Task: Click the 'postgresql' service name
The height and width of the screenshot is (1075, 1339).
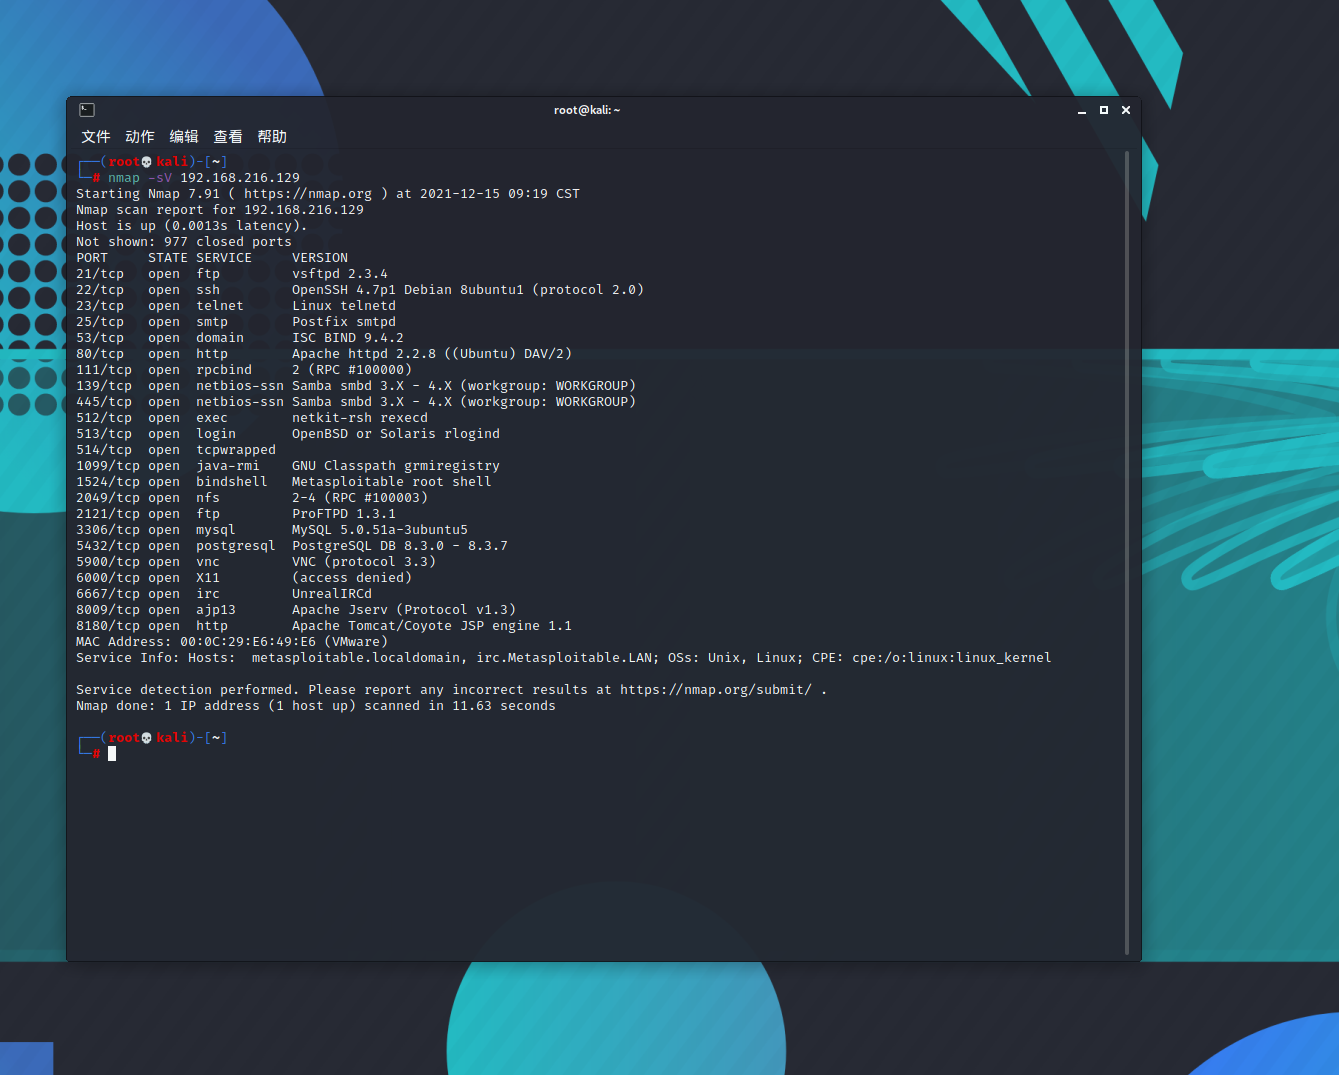Action: (236, 546)
